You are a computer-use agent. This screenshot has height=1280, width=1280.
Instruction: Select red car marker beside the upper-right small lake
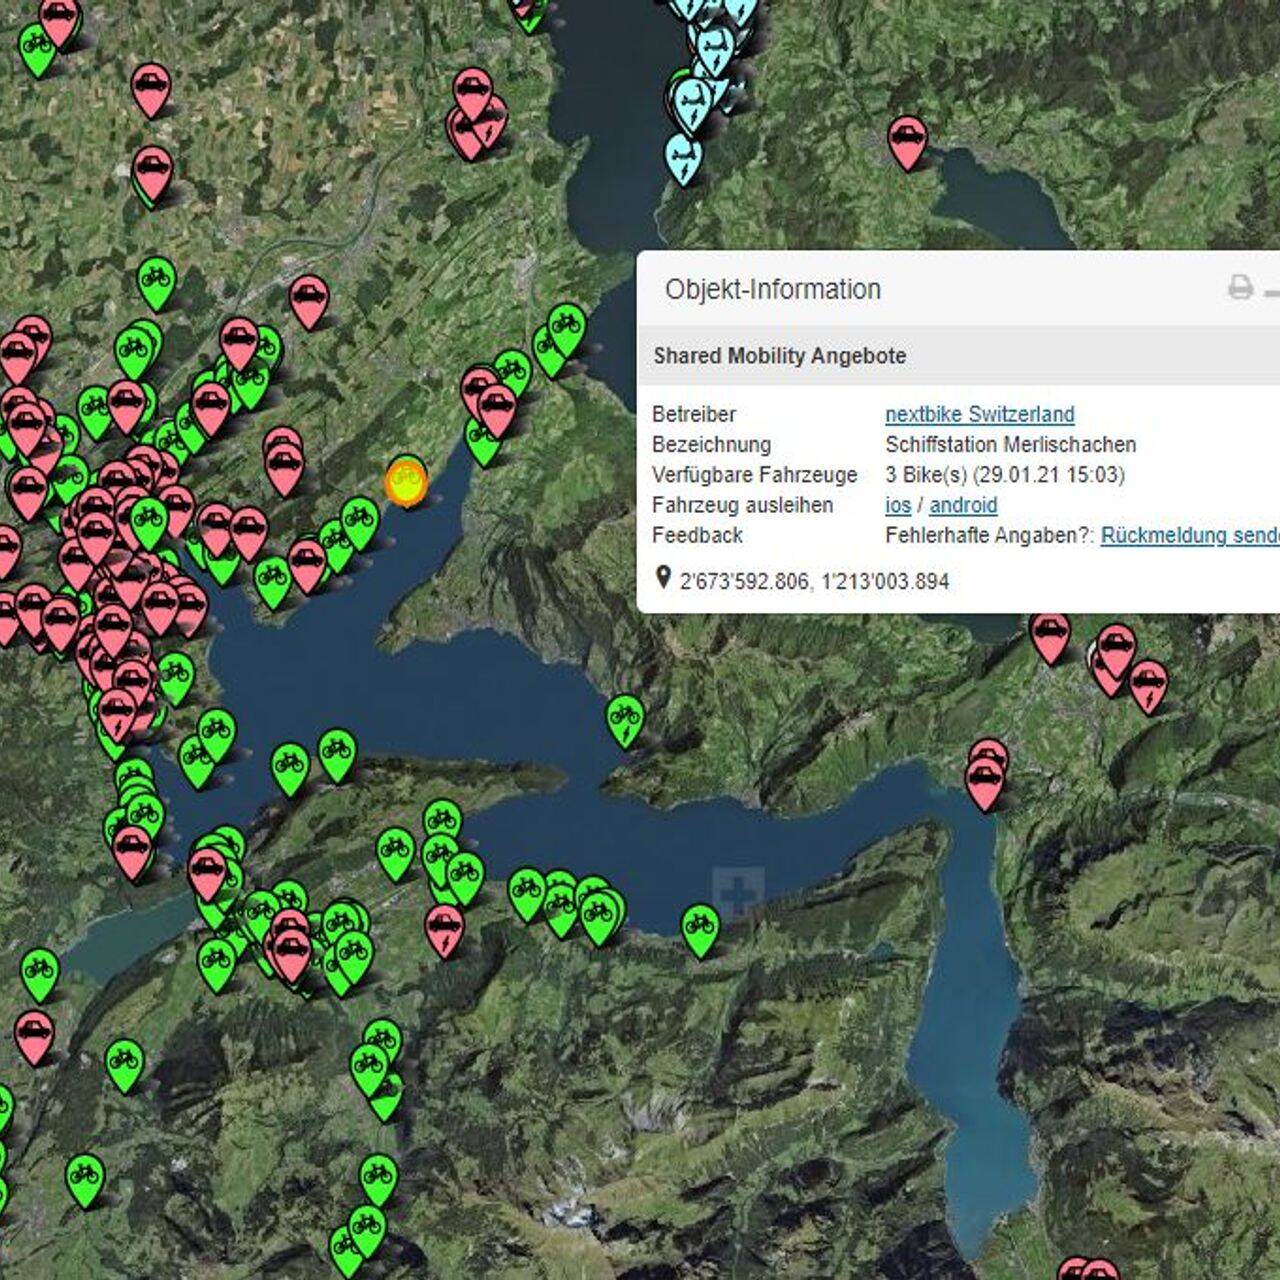[x=907, y=144]
